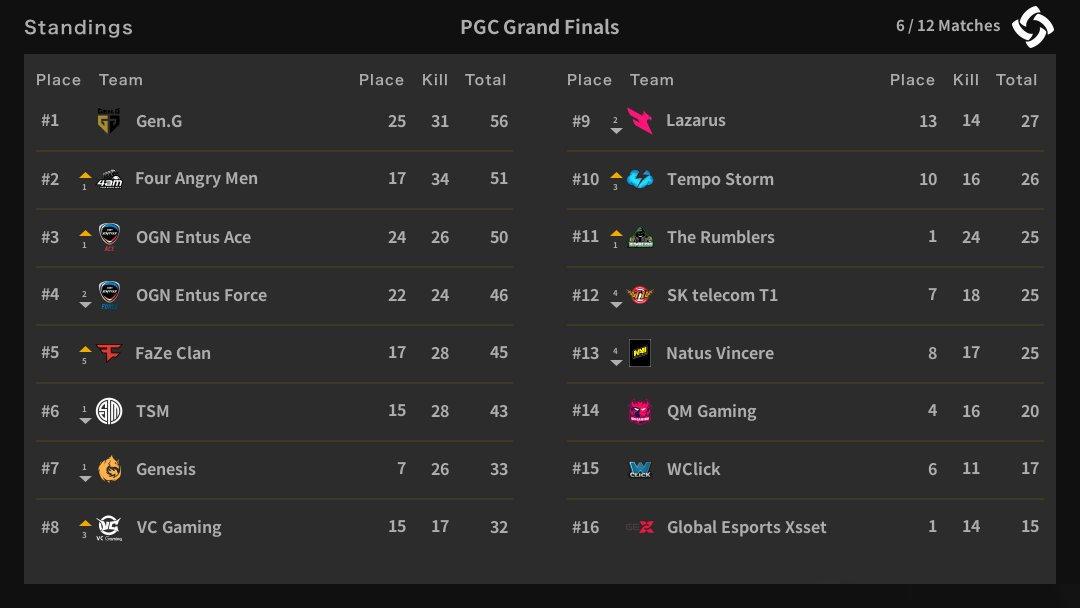
Task: Click the PGC Grand Finals title
Action: tap(539, 27)
